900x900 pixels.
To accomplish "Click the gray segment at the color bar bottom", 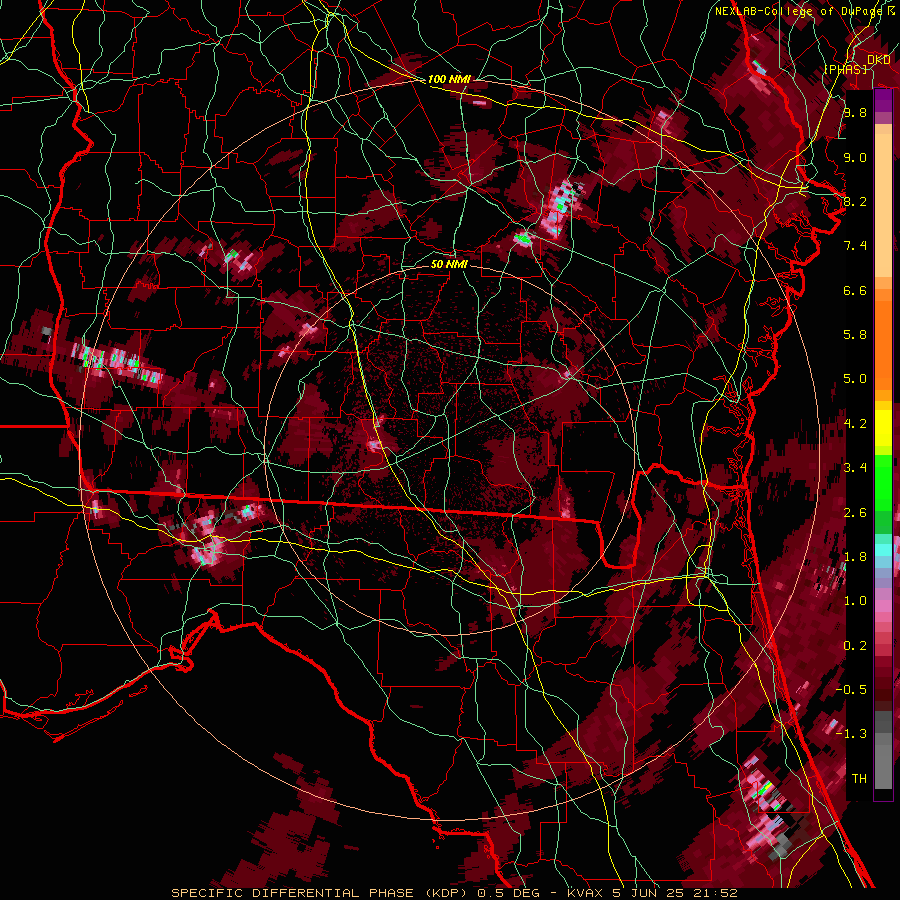I will (883, 761).
